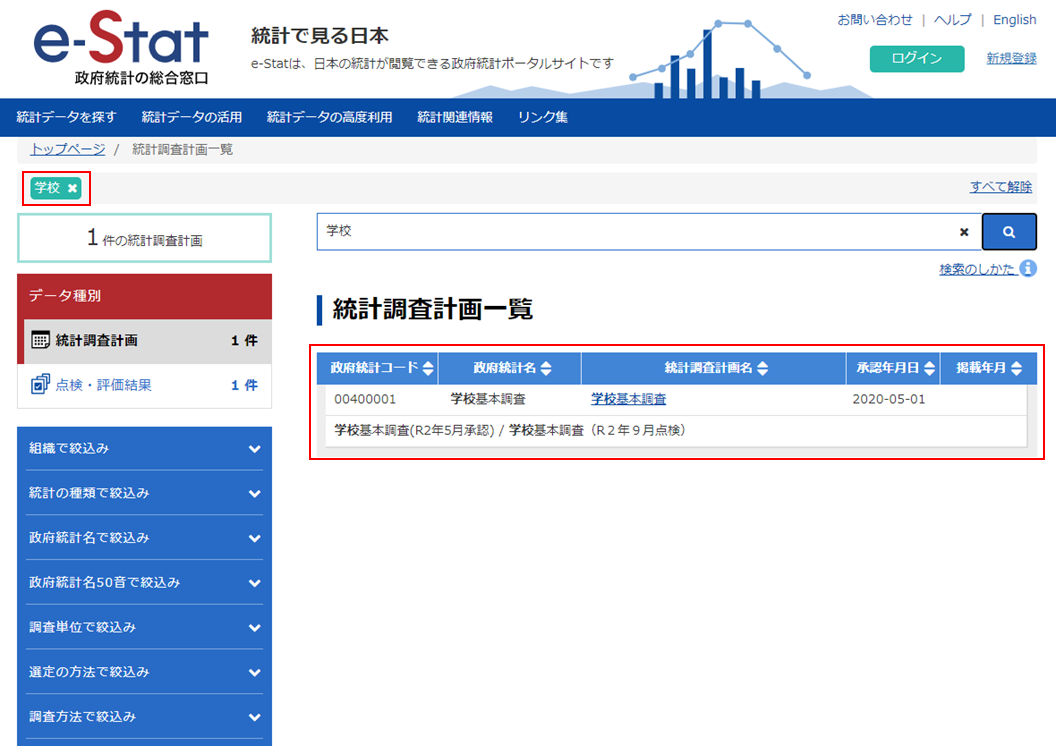Click すべて解除 to clear filters
Image resolution: width=1056 pixels, height=746 pixels.
[x=1000, y=187]
